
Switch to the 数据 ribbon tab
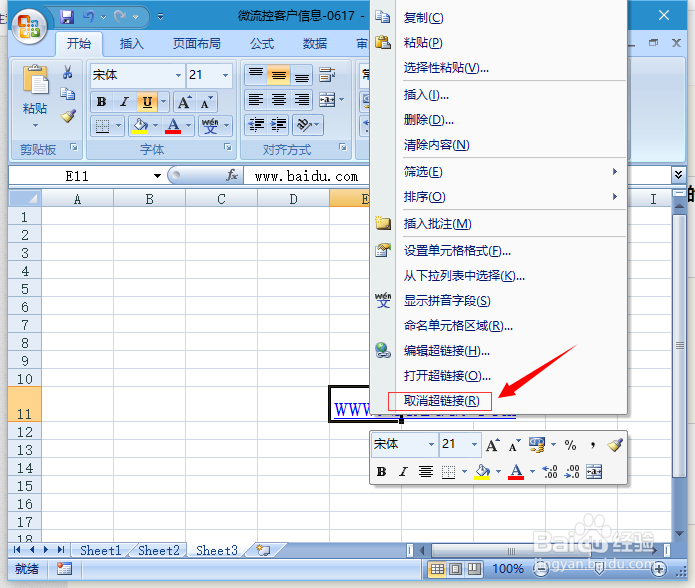click(315, 43)
